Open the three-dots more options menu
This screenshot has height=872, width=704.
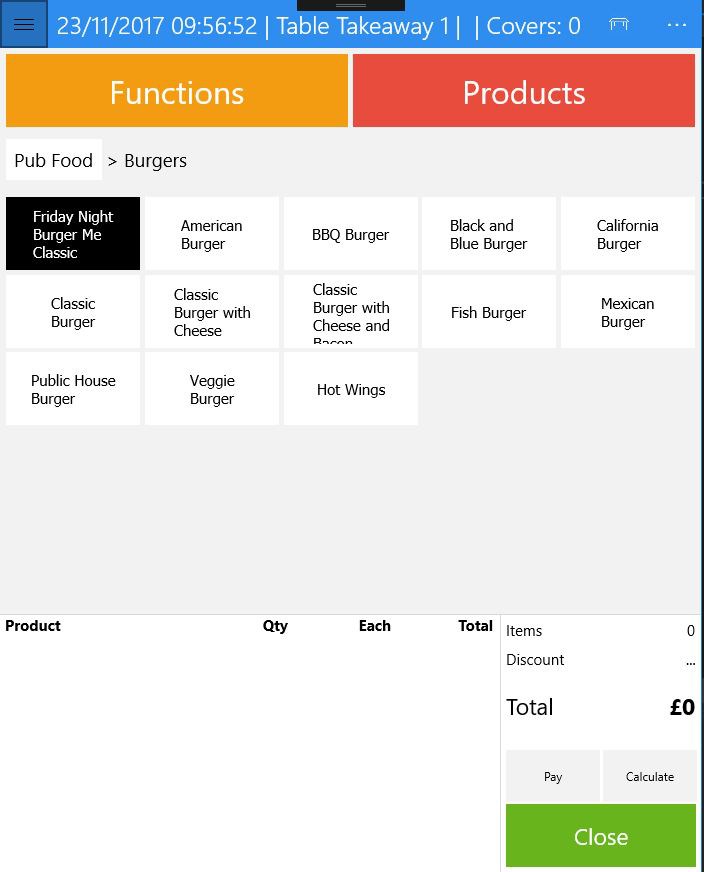pyautogui.click(x=676, y=25)
